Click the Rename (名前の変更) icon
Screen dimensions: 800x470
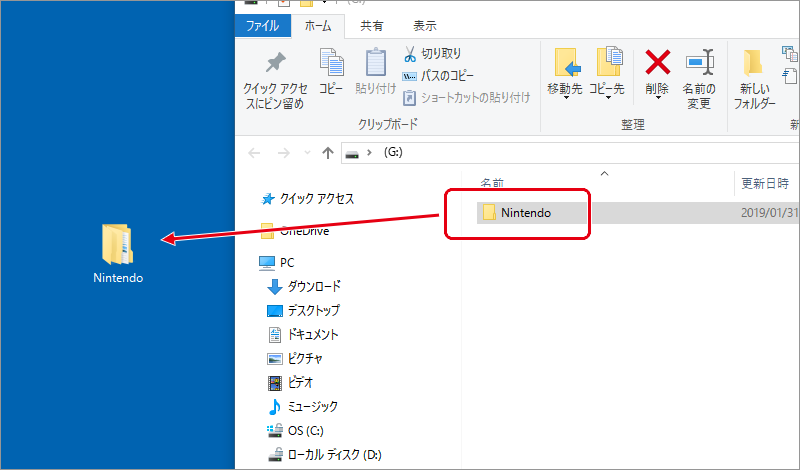699,63
